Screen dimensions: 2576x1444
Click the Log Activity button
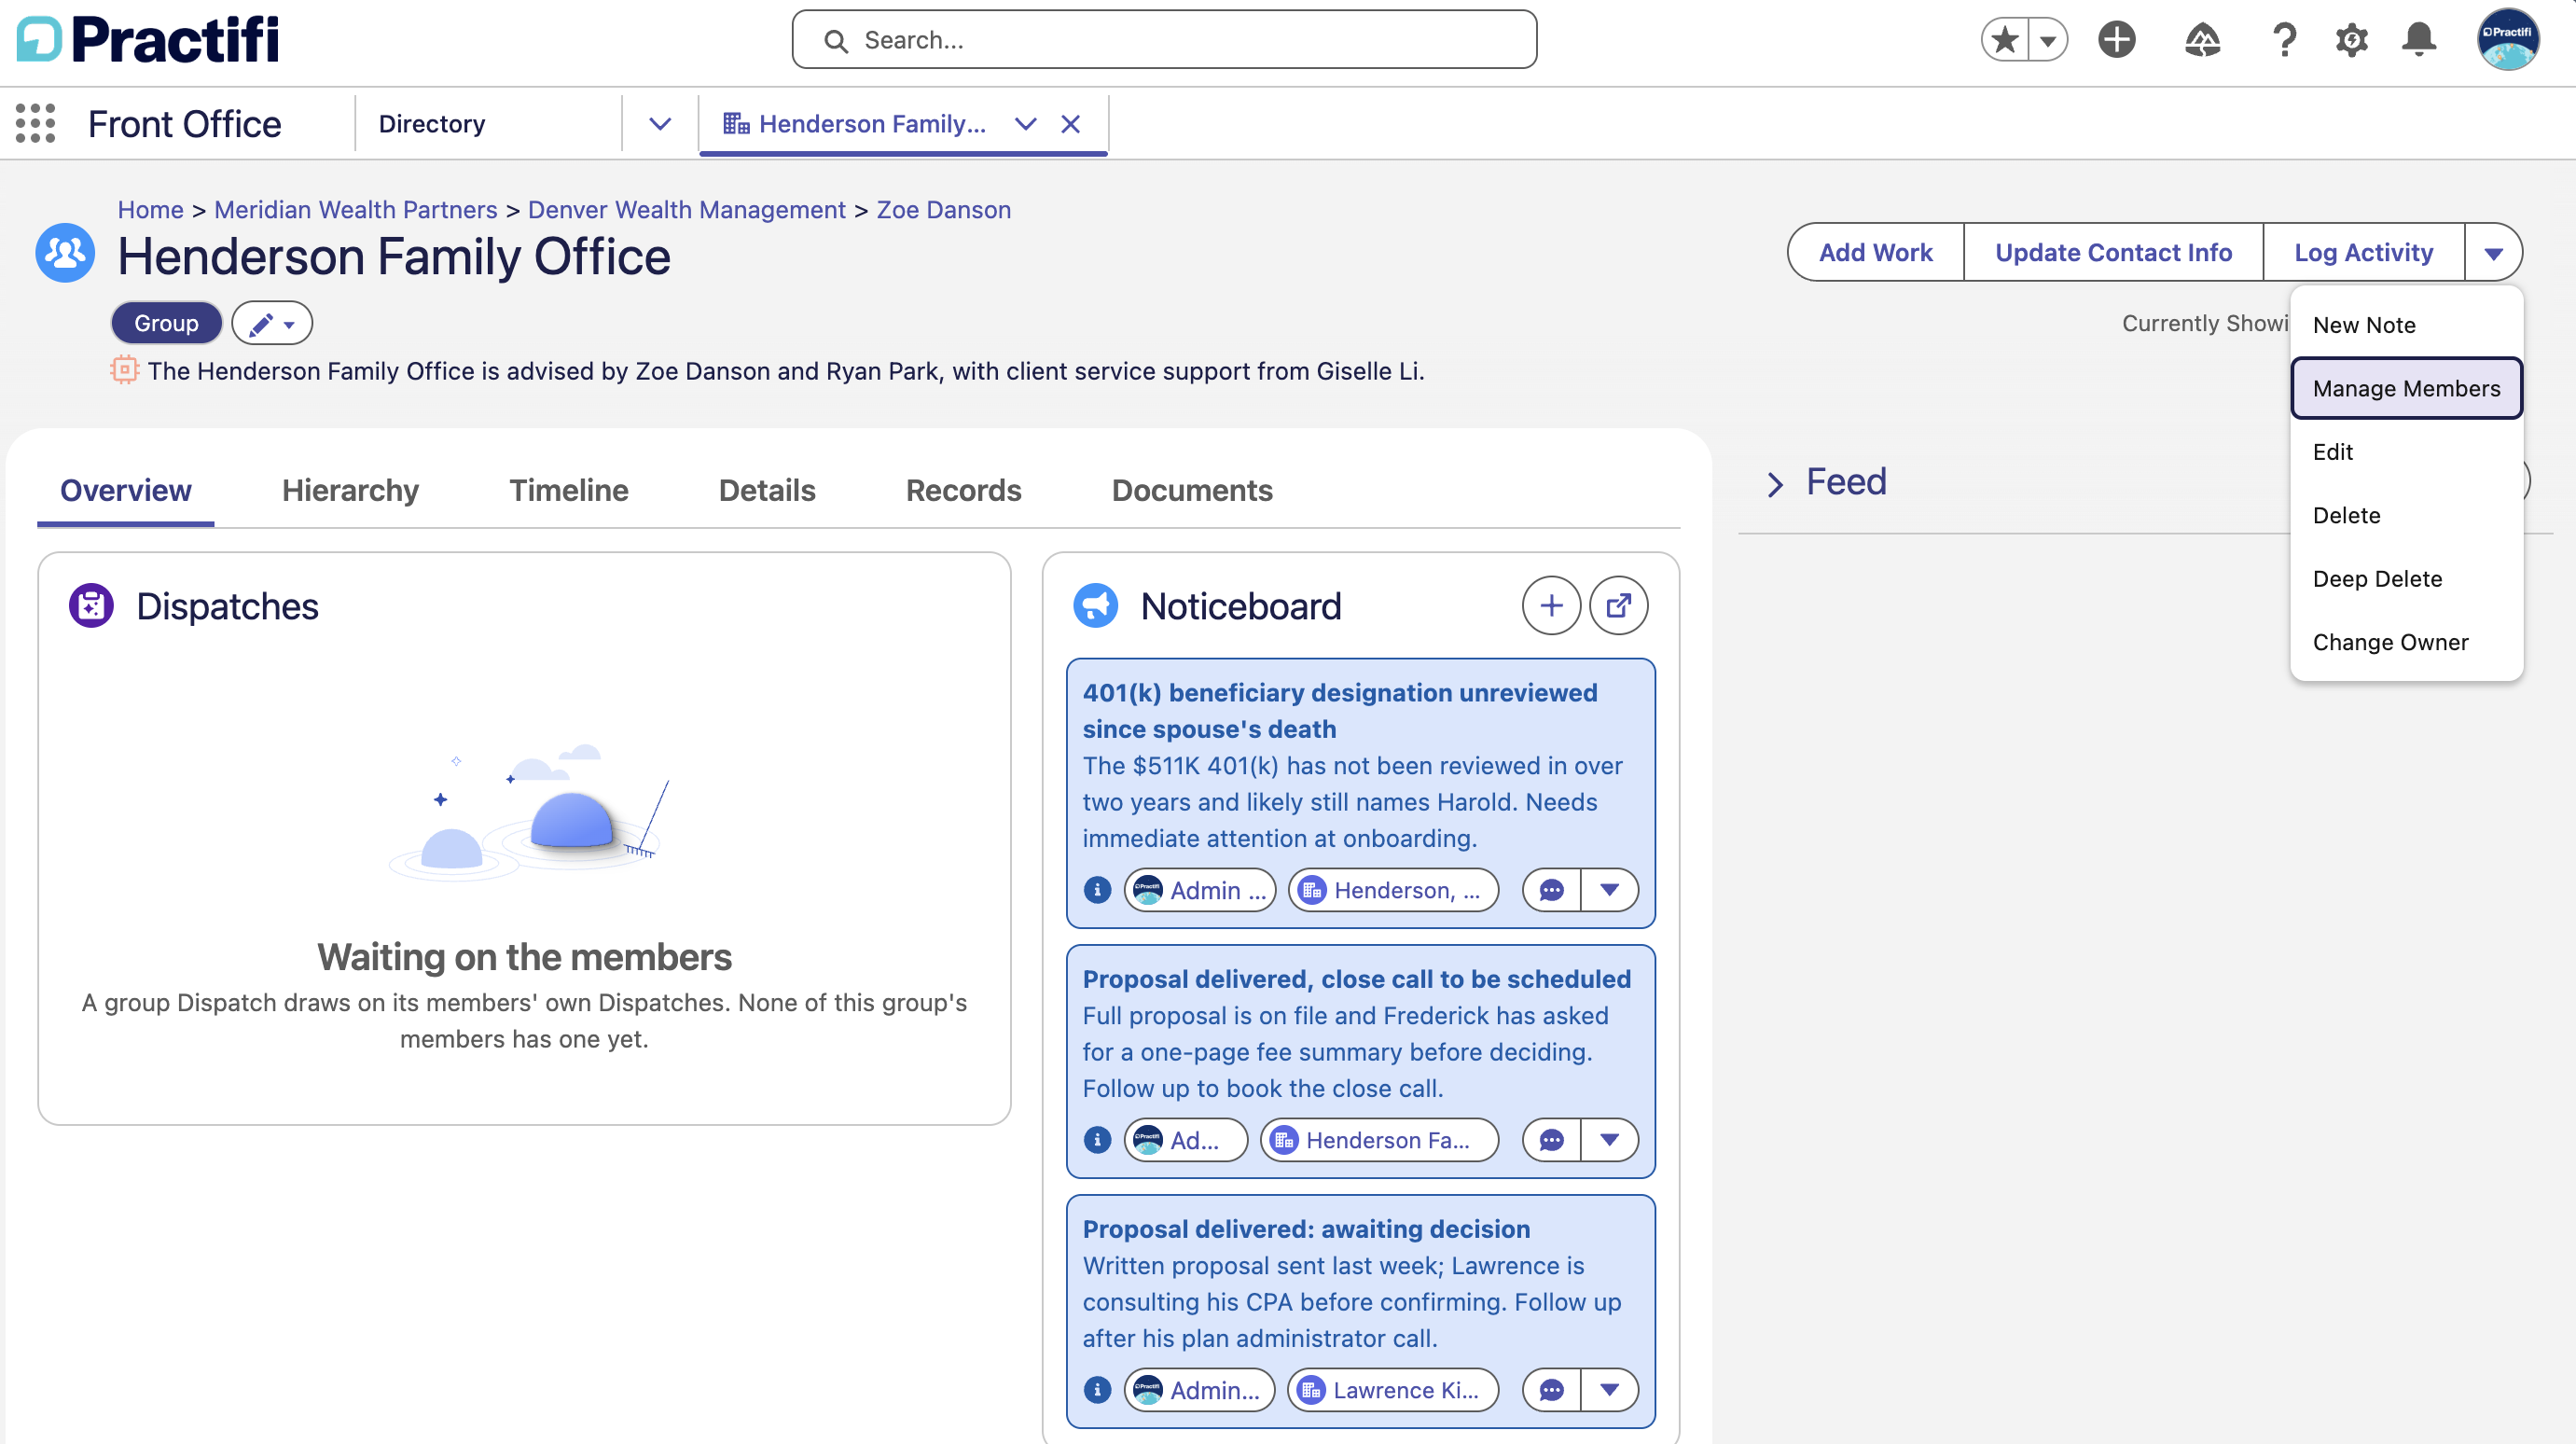2363,252
